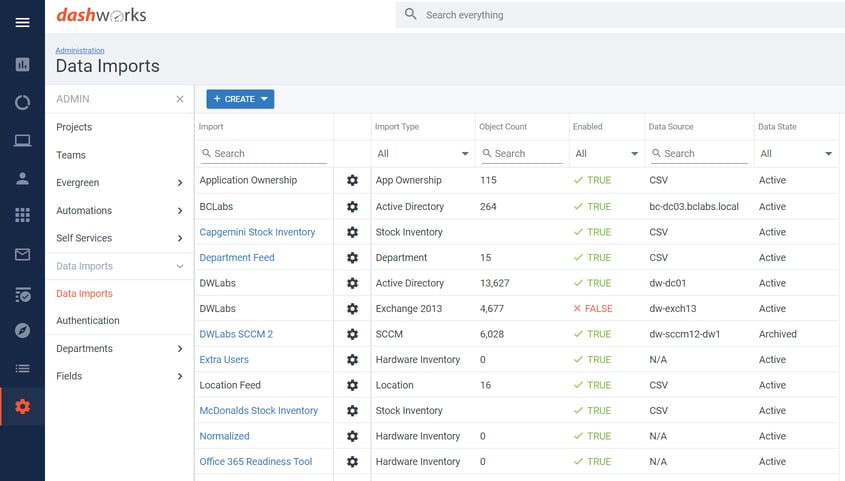The image size is (845, 481).
Task: Select Authentication under Data Imports
Action: (x=88, y=321)
